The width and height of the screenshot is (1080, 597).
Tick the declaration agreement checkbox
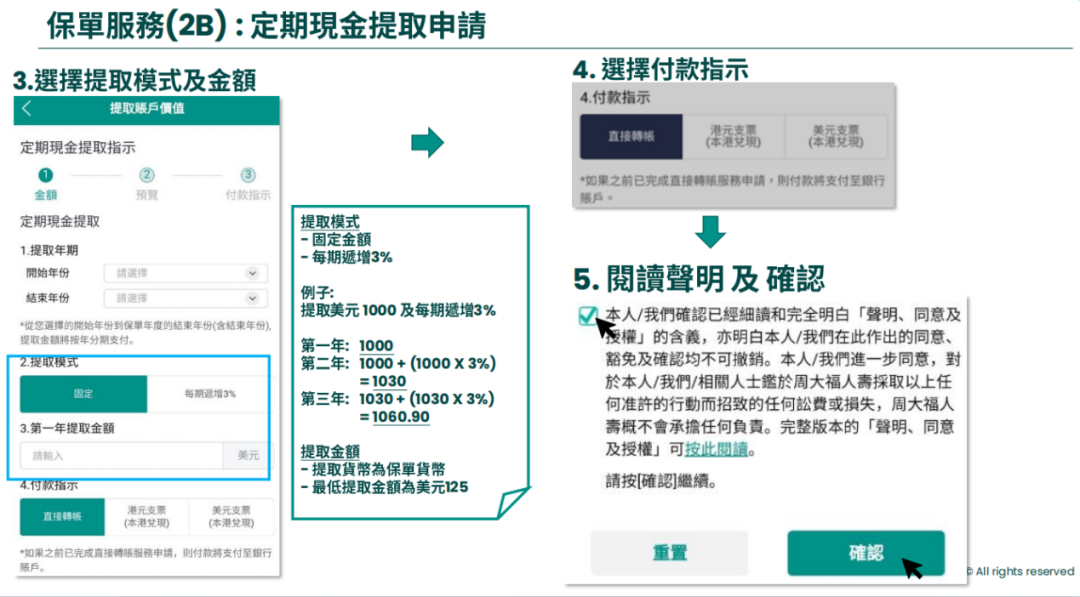587,316
